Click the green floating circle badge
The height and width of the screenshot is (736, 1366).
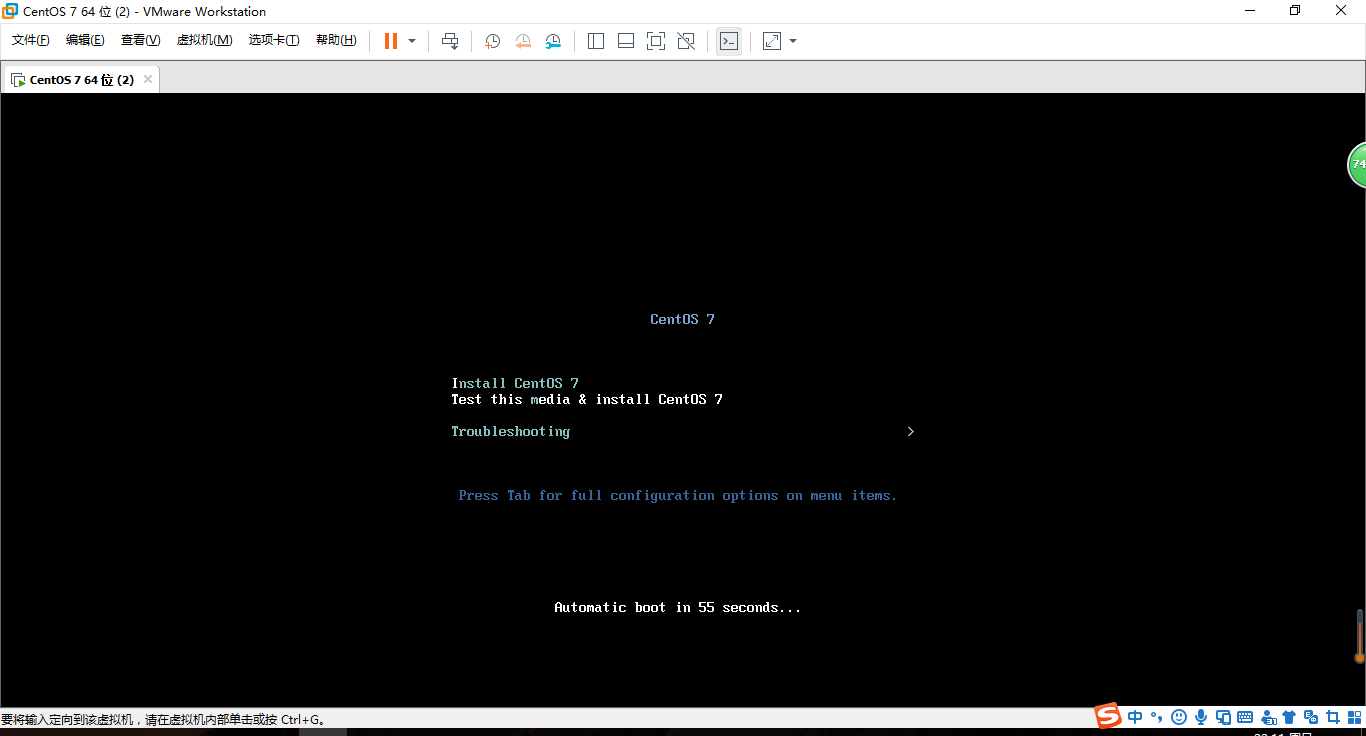pyautogui.click(x=1357, y=165)
